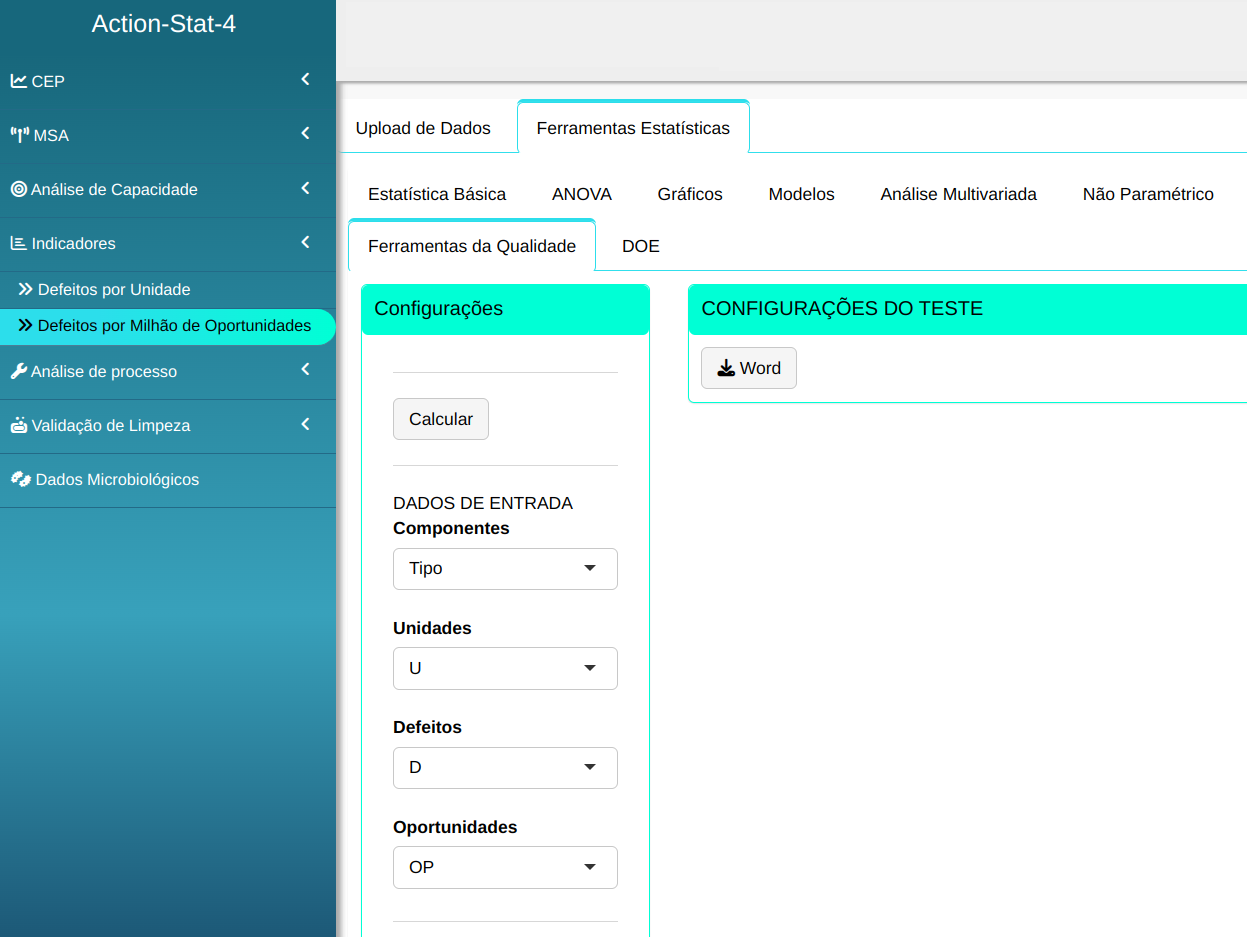Image resolution: width=1247 pixels, height=937 pixels.
Task: Select the DOE tab
Action: coord(641,246)
